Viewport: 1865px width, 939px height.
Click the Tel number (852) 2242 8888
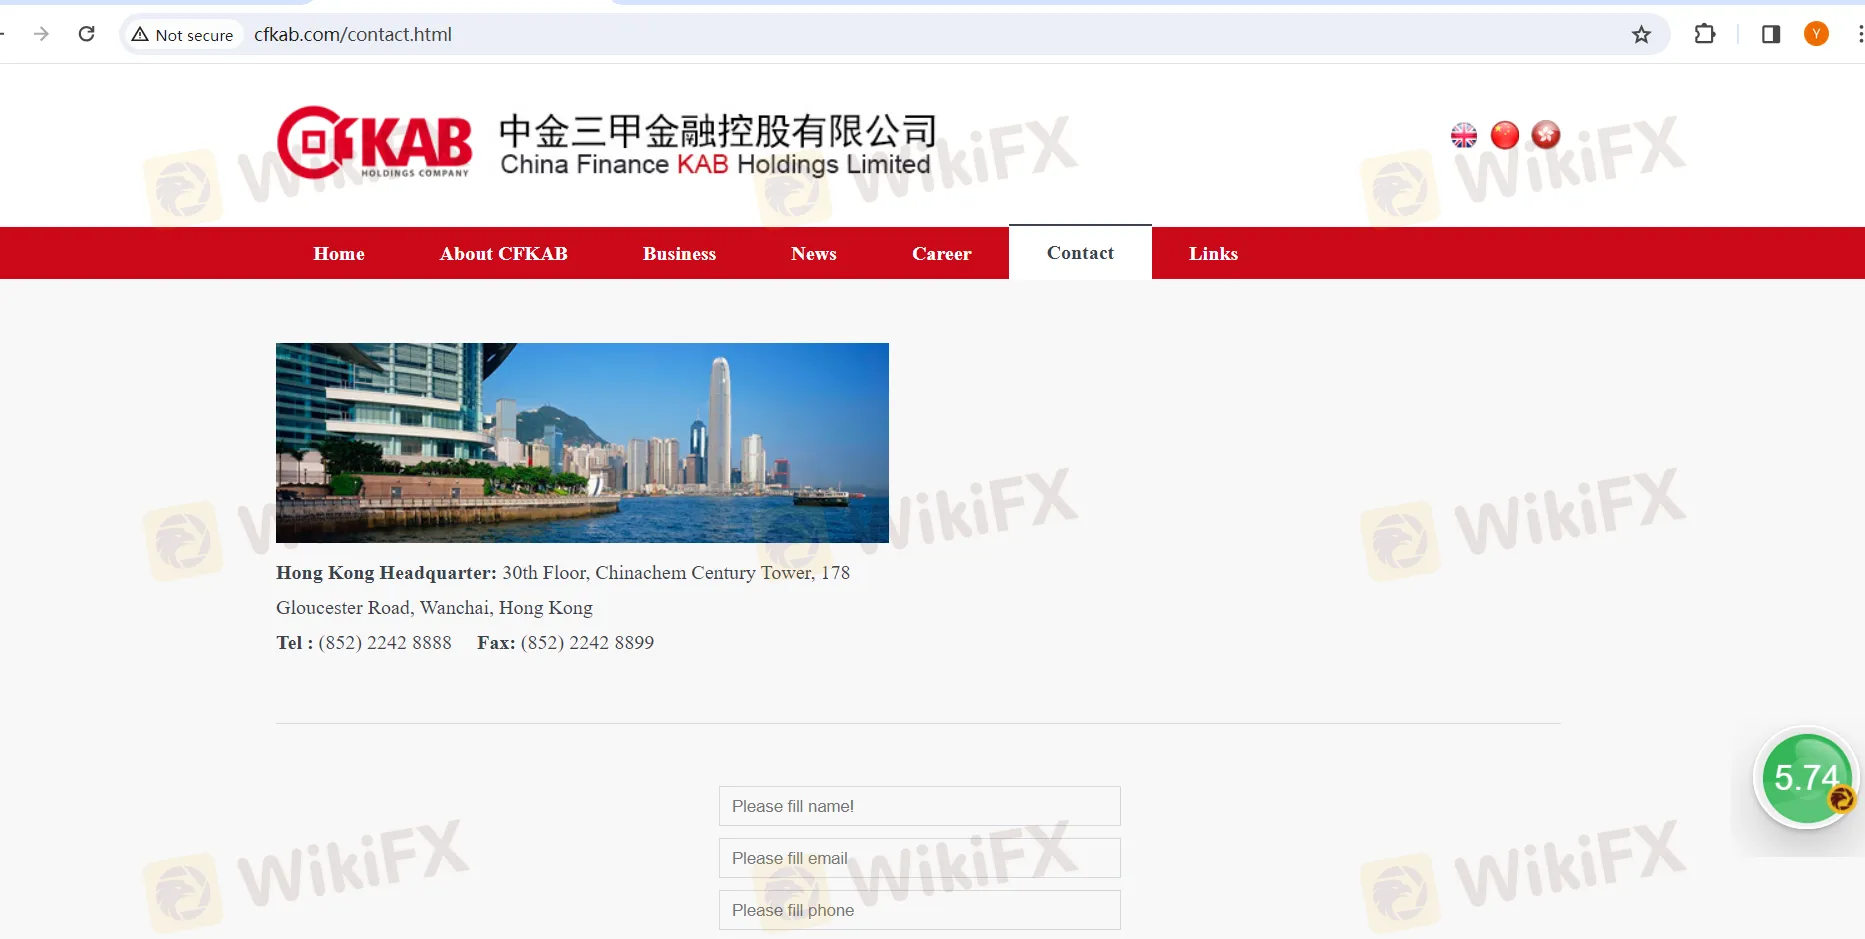385,643
